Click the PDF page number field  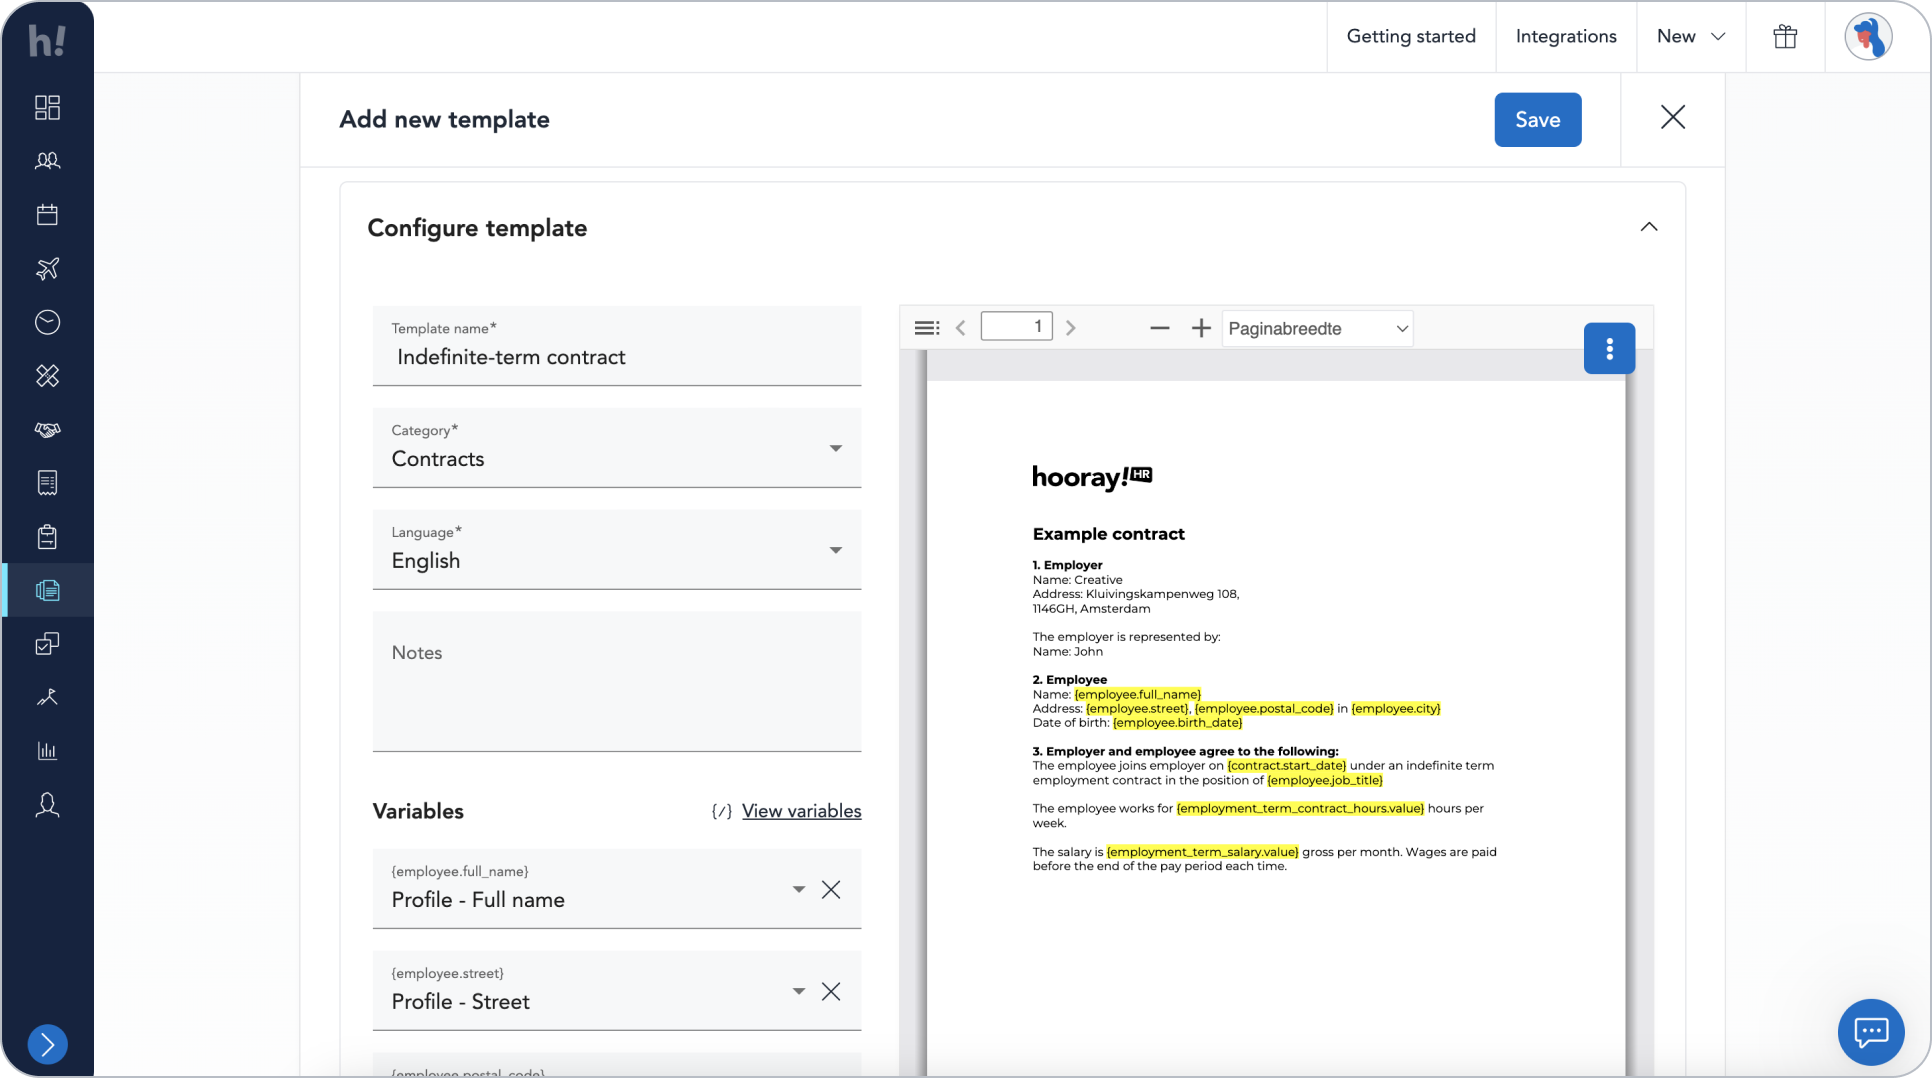coord(1016,327)
